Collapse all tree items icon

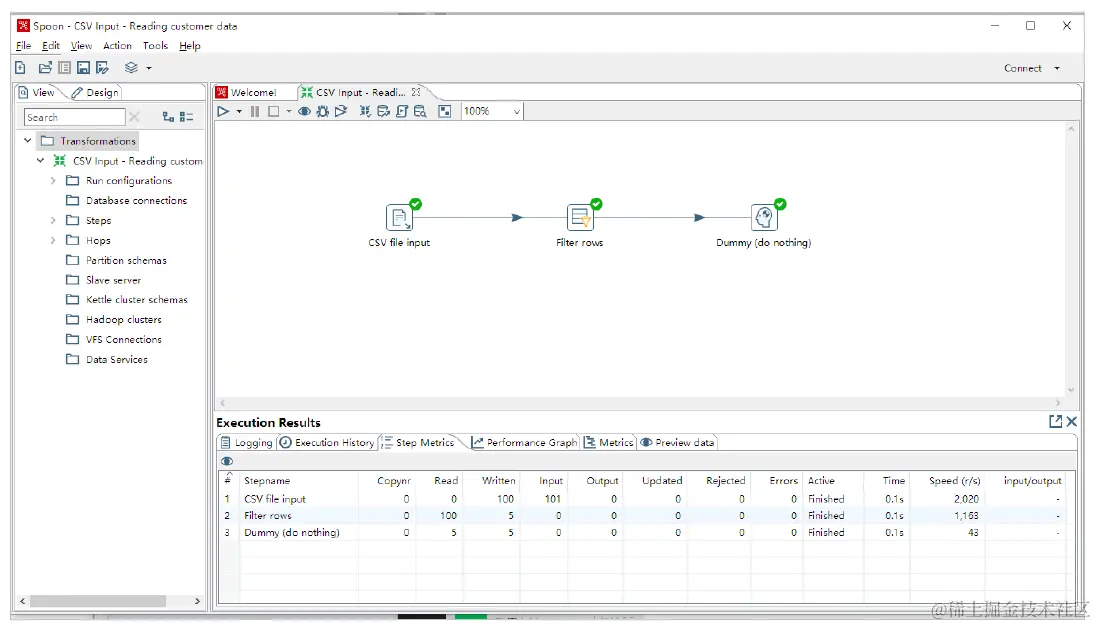(186, 117)
